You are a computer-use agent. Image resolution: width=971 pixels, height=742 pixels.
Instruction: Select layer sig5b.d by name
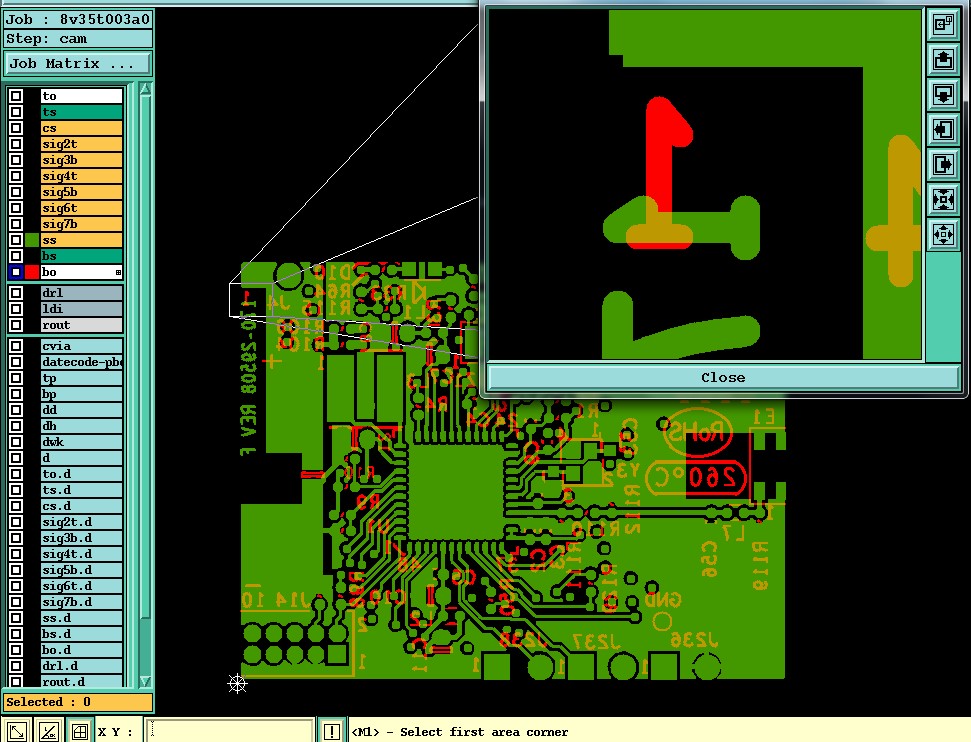(82, 570)
